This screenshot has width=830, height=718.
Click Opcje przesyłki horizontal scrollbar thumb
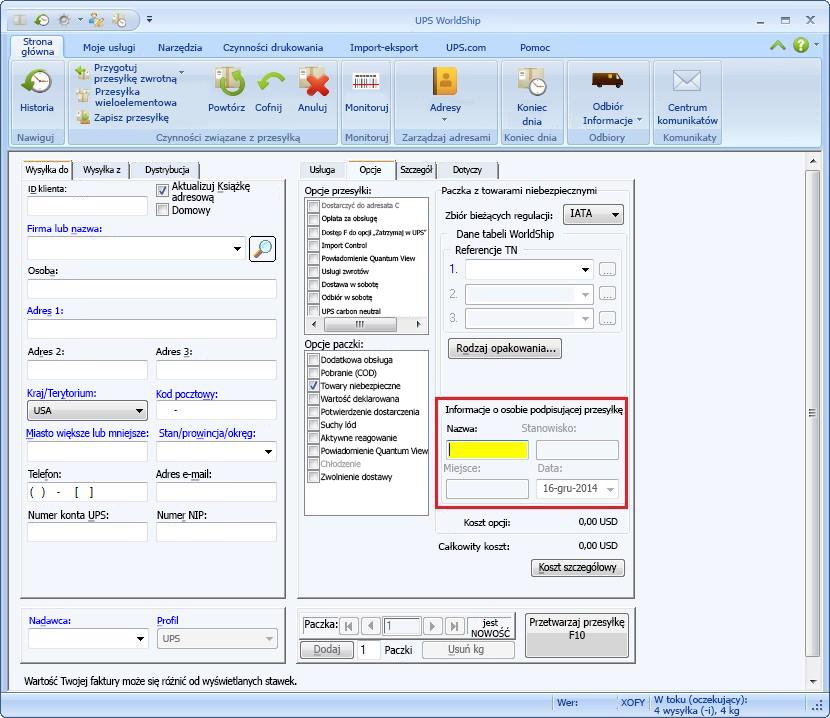(x=360, y=324)
